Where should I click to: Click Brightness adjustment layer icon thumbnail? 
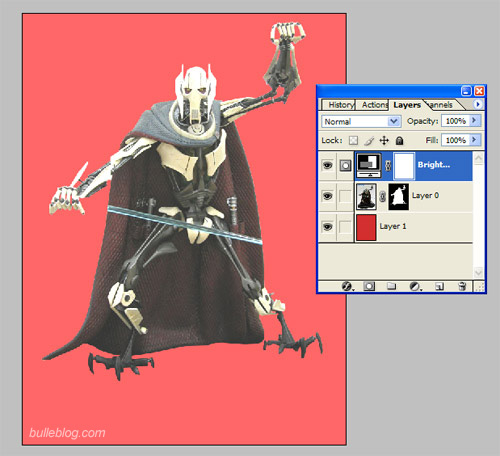point(369,165)
